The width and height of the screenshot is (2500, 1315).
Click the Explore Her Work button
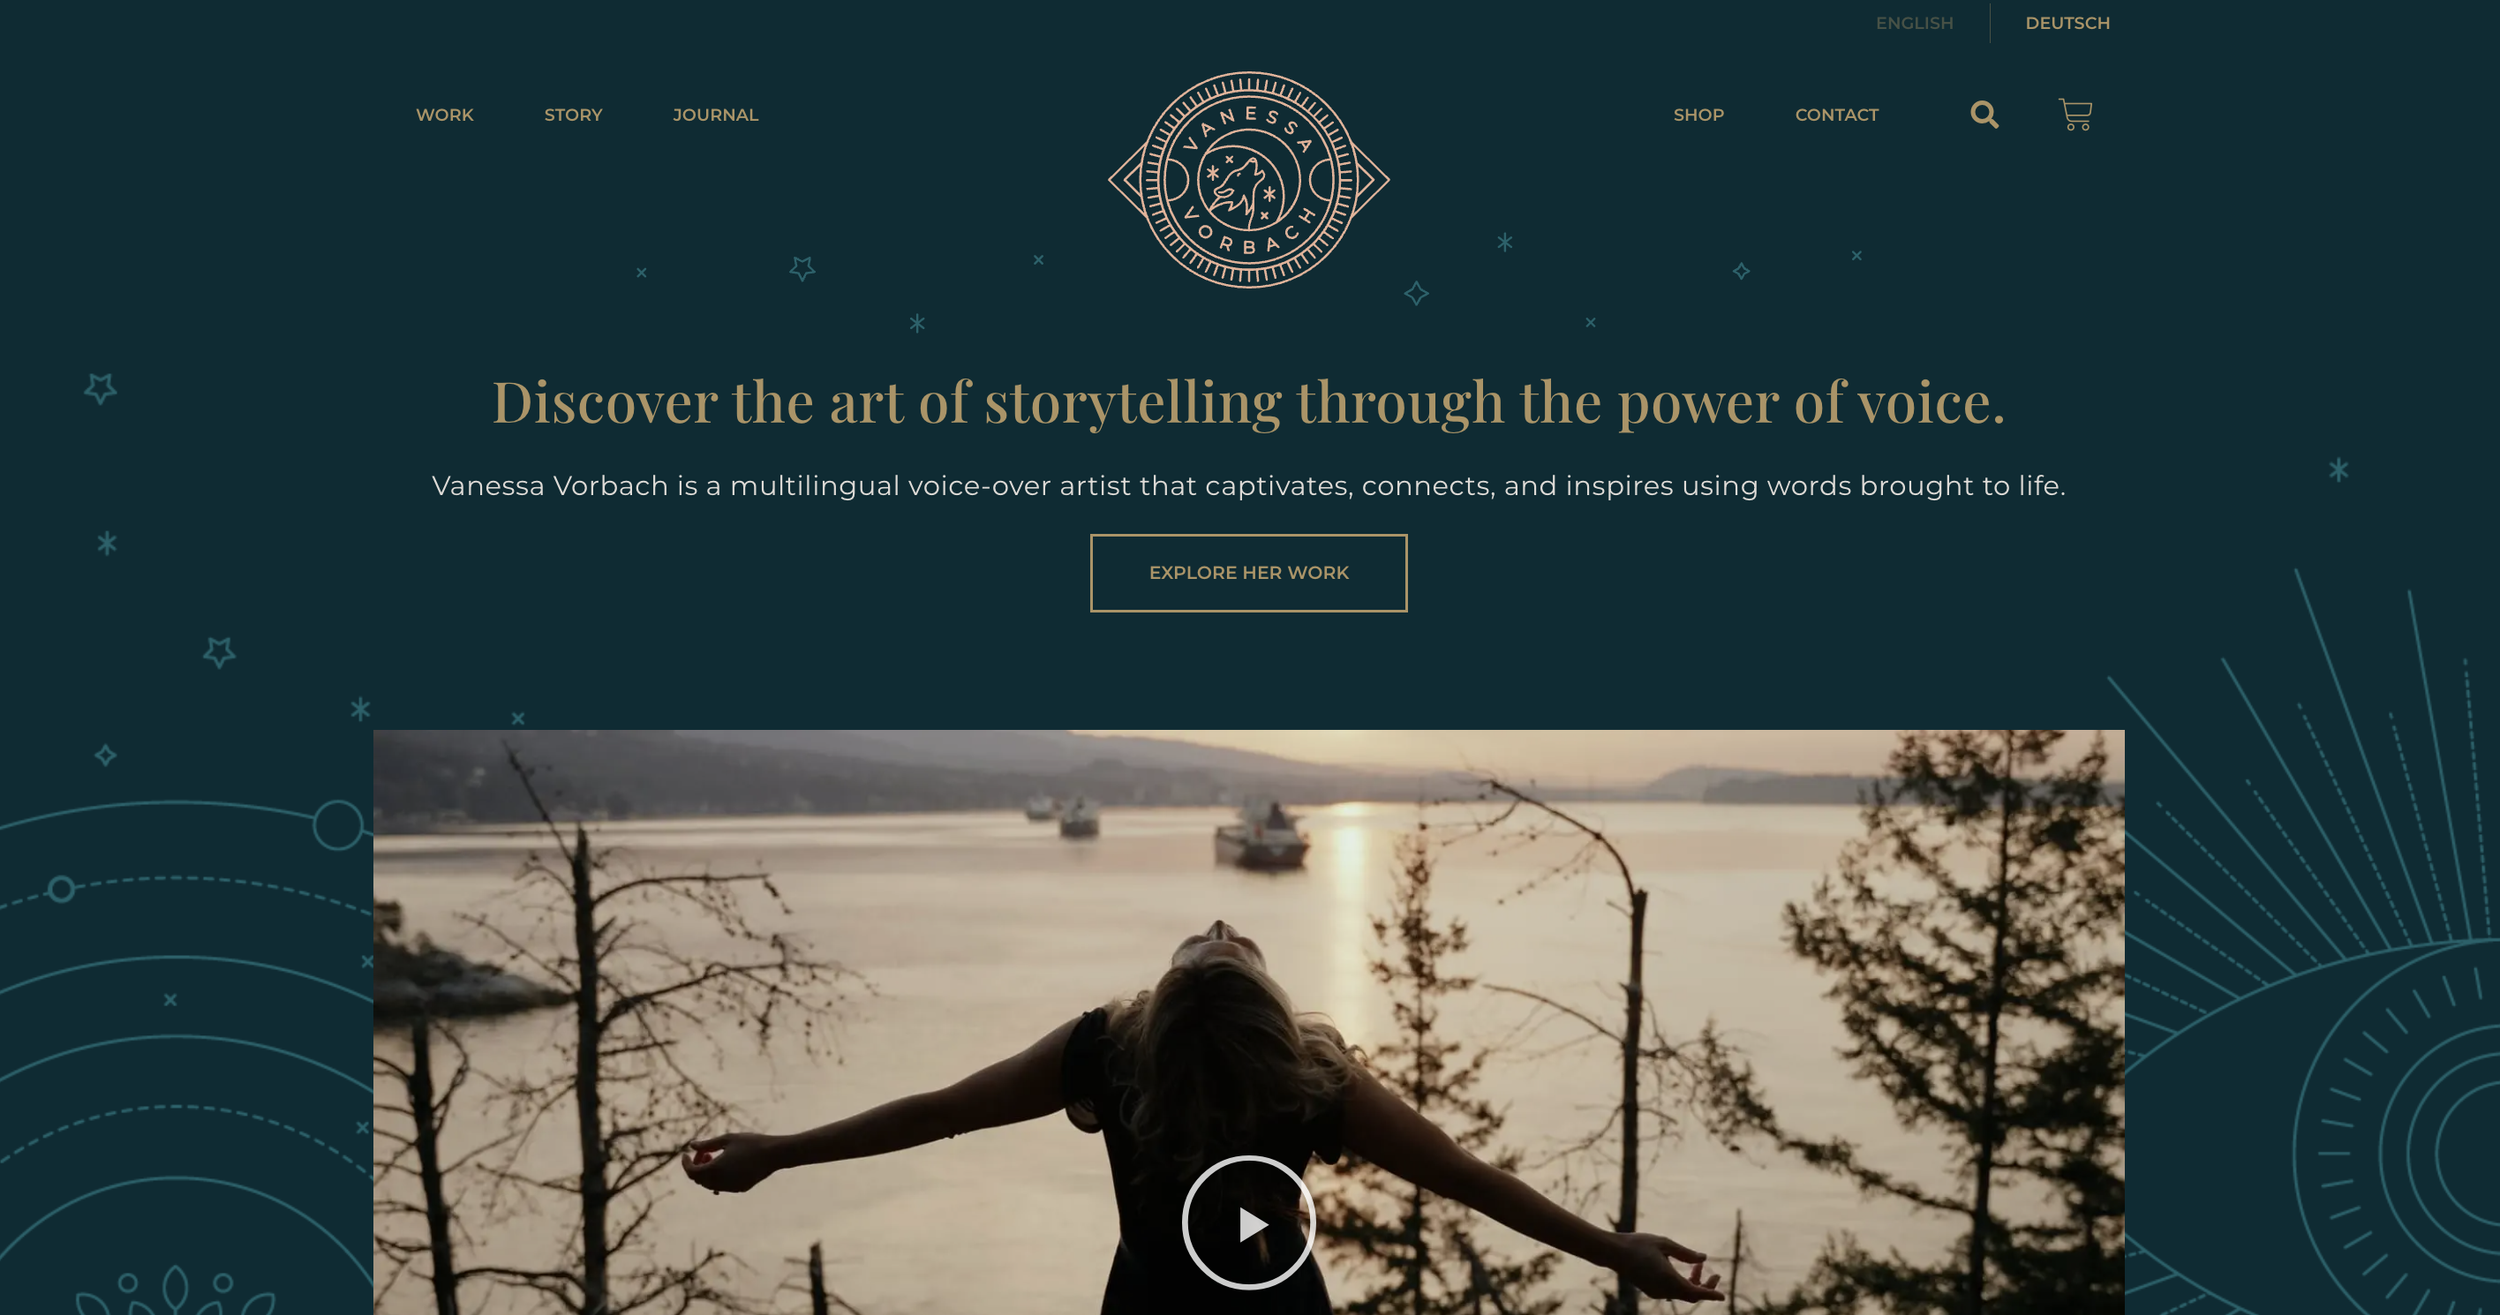coord(1248,573)
